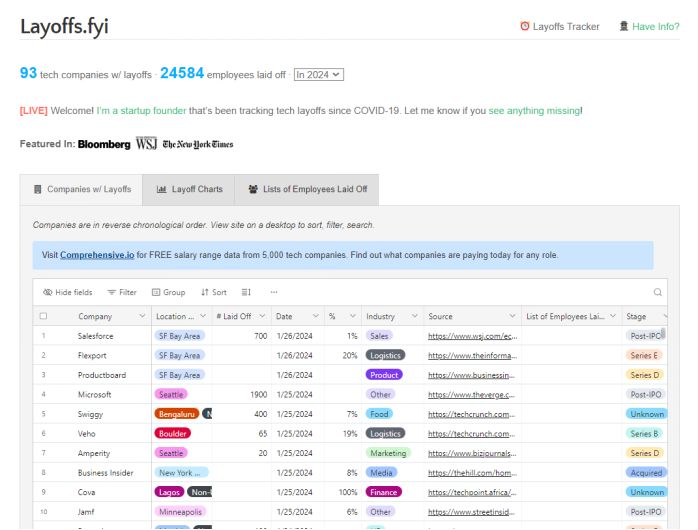This screenshot has width=698, height=530.
Task: Open Salesforce wsj.com source link
Action: click(x=472, y=336)
